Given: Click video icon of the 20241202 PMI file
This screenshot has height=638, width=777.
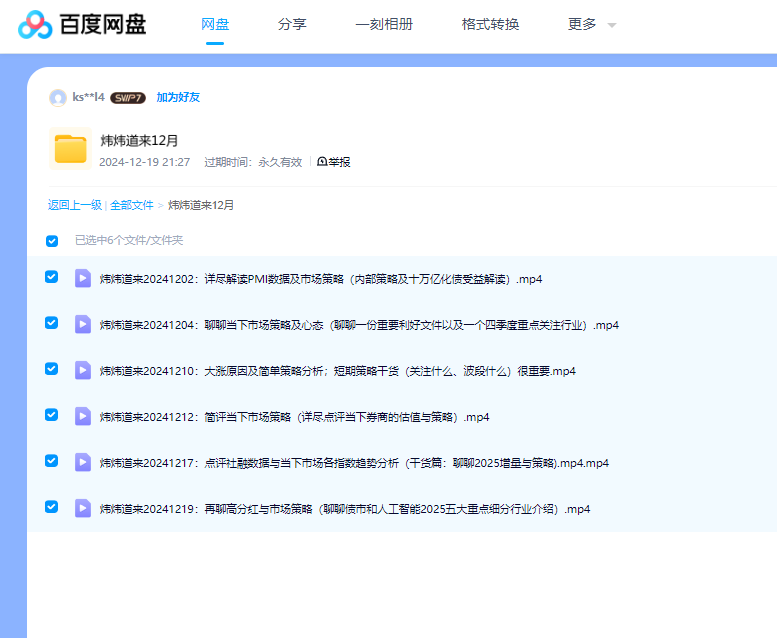Looking at the screenshot, I should (83, 278).
